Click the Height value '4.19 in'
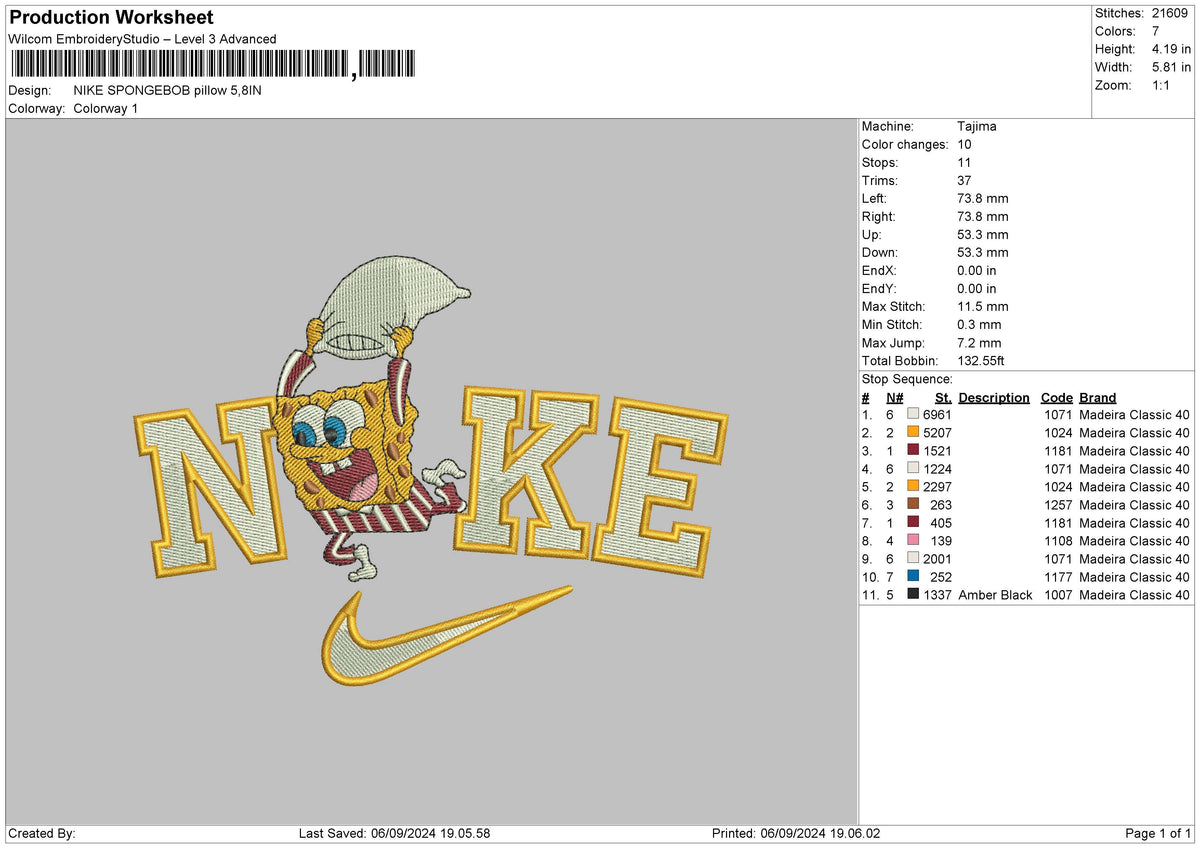The width and height of the screenshot is (1200, 848). click(x=1171, y=49)
